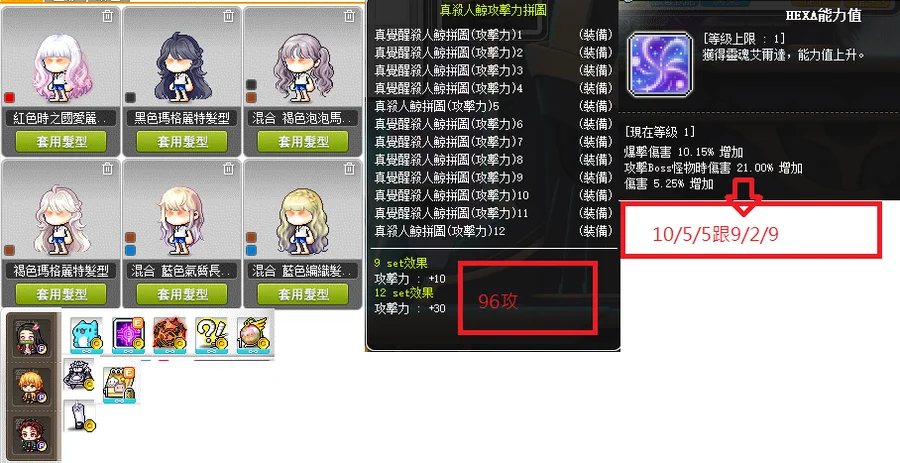
Task: Click the HEXA stat blue swirl icon
Action: (x=660, y=64)
